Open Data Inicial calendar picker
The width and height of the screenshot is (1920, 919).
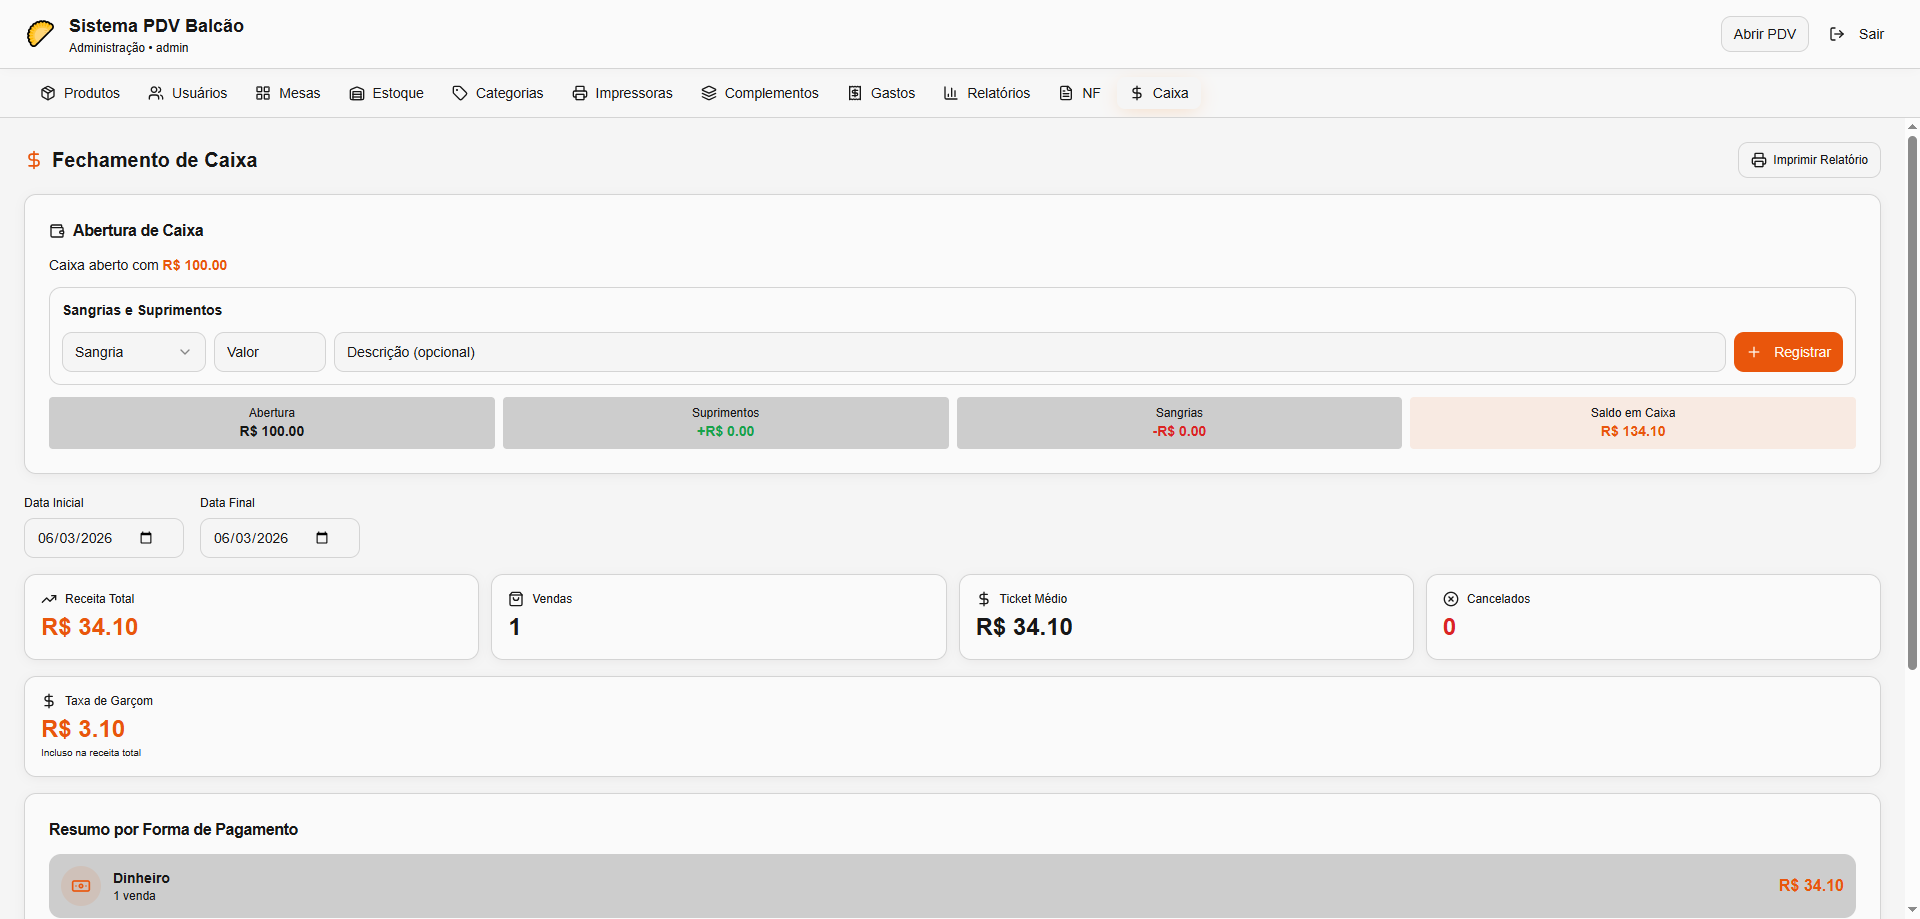[146, 538]
